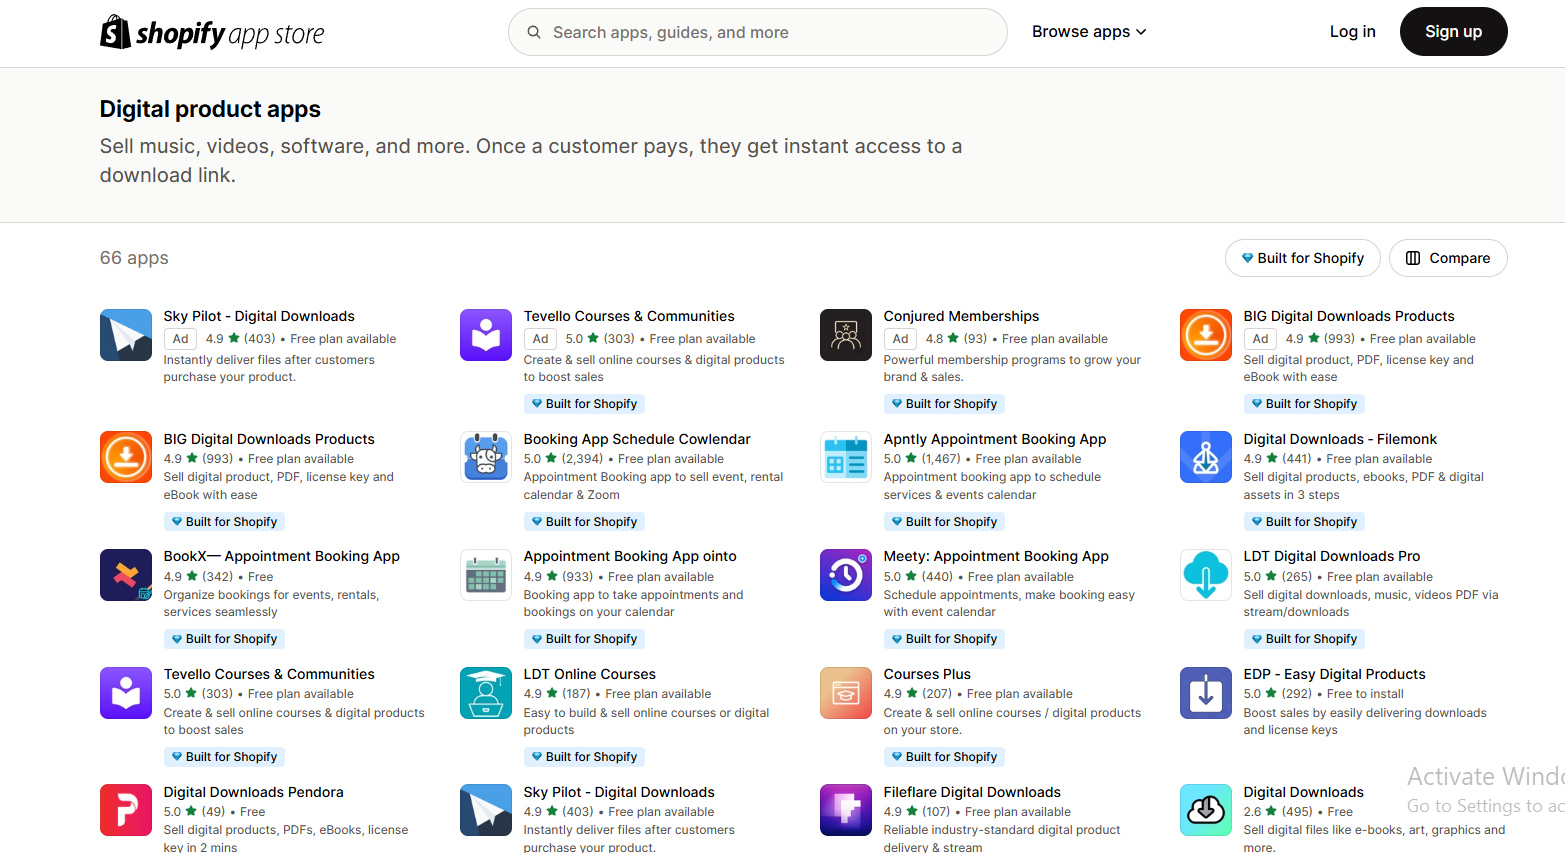Click 'Sell digital products, ebooks, PDF' Filemonk description

point(1364,486)
